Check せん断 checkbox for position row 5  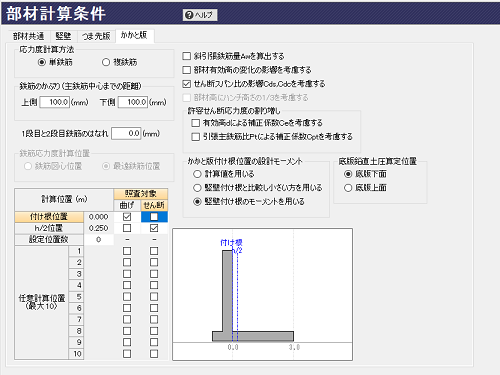[x=154, y=297]
